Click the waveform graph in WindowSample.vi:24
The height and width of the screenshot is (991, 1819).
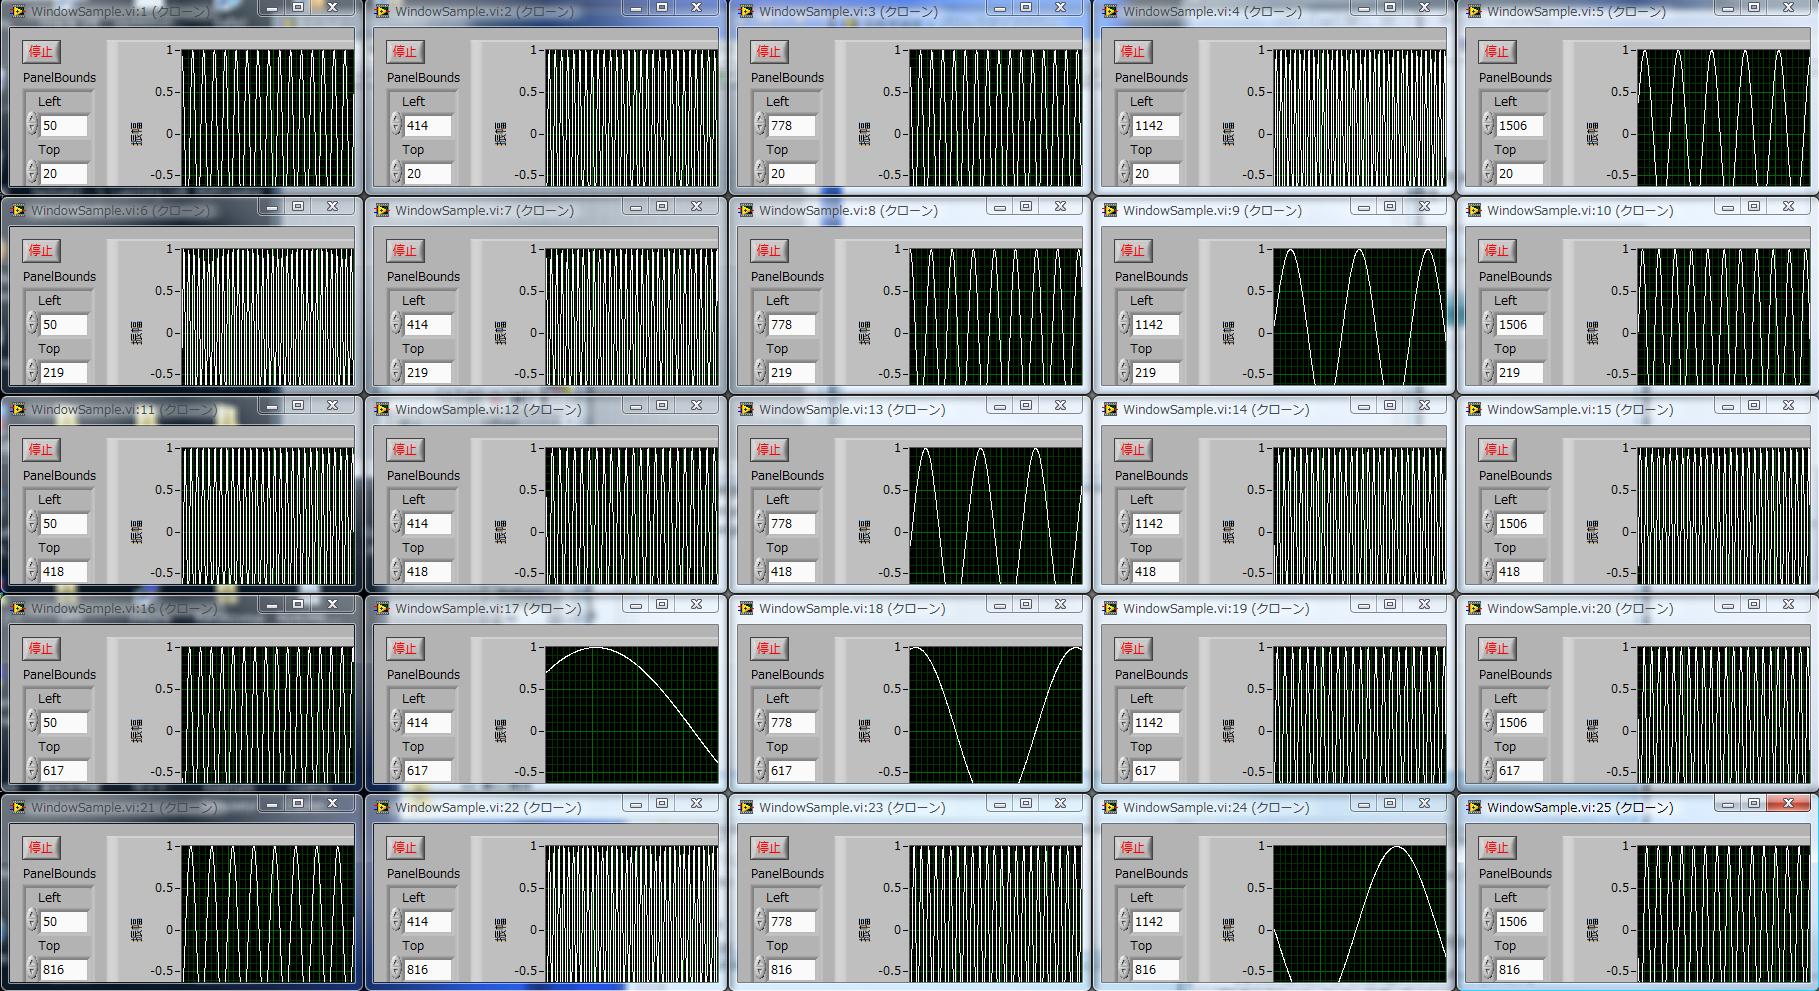tap(1360, 913)
